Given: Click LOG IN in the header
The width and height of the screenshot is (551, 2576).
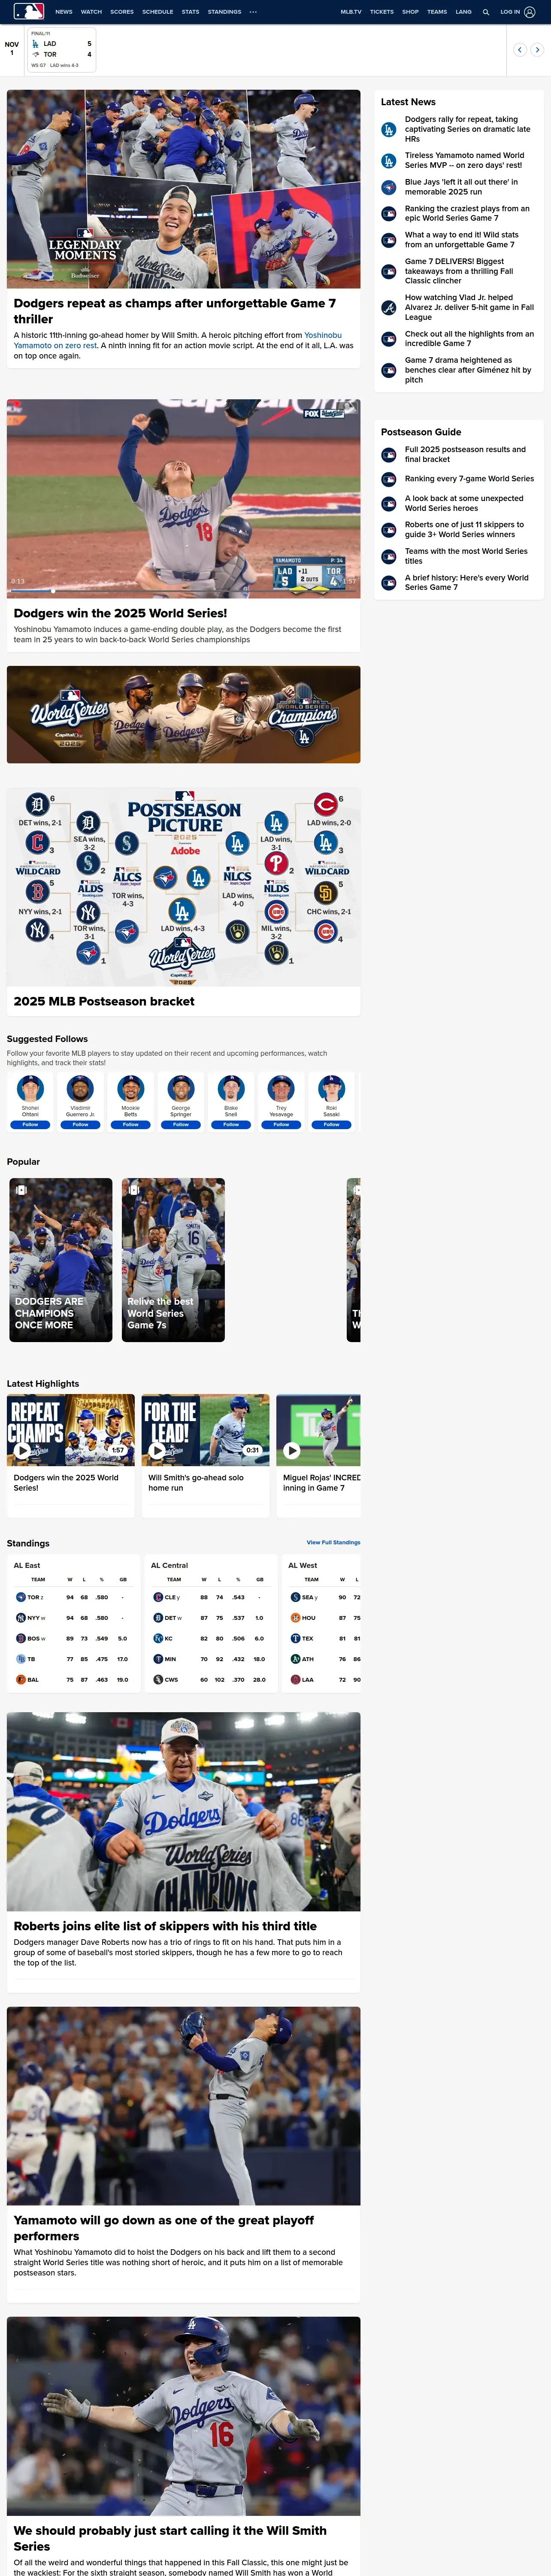Looking at the screenshot, I should point(510,12).
